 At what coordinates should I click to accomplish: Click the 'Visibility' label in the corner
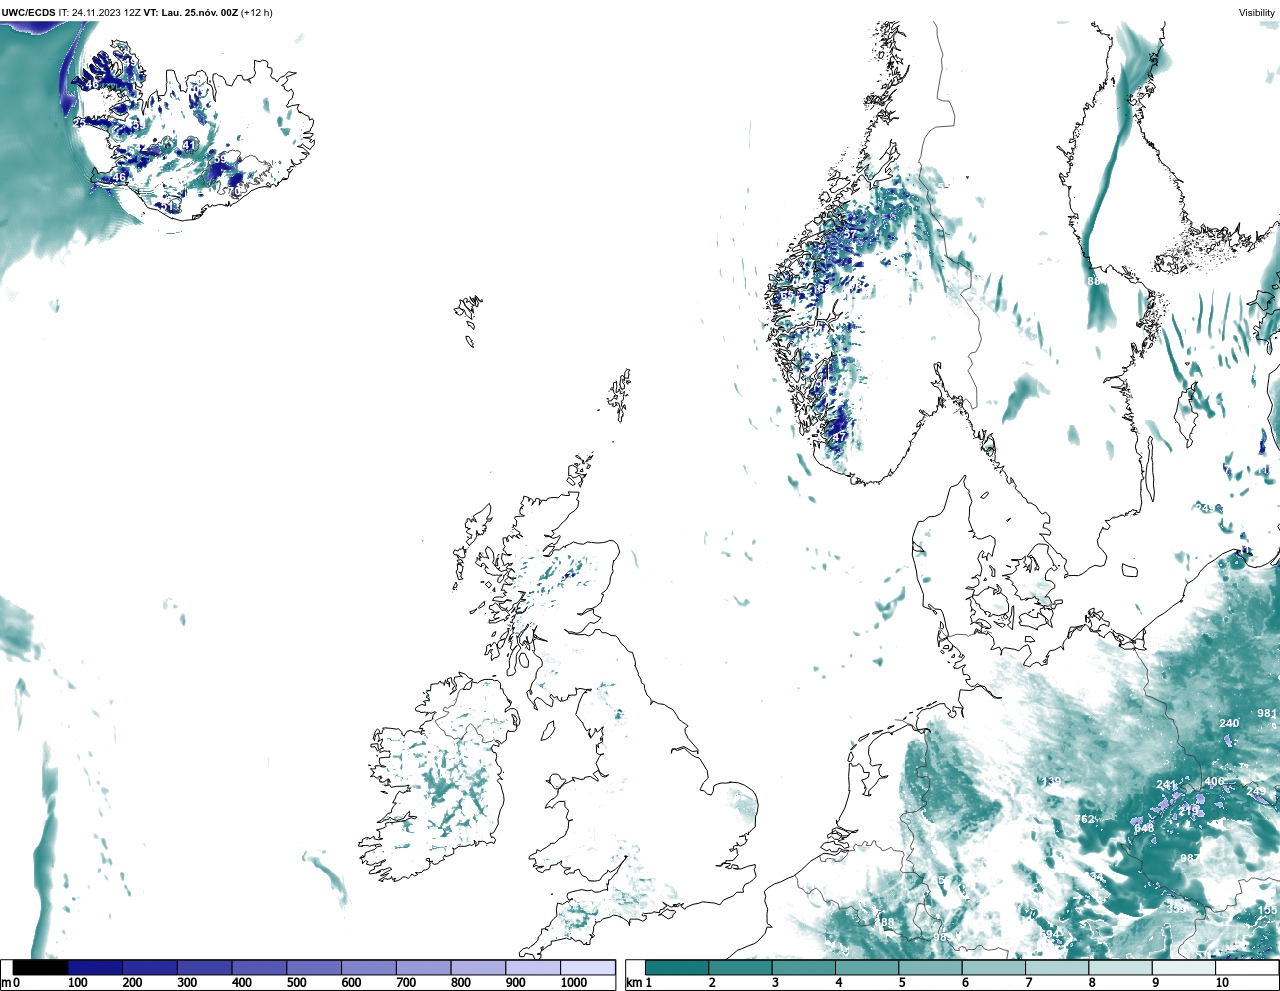point(1257,12)
